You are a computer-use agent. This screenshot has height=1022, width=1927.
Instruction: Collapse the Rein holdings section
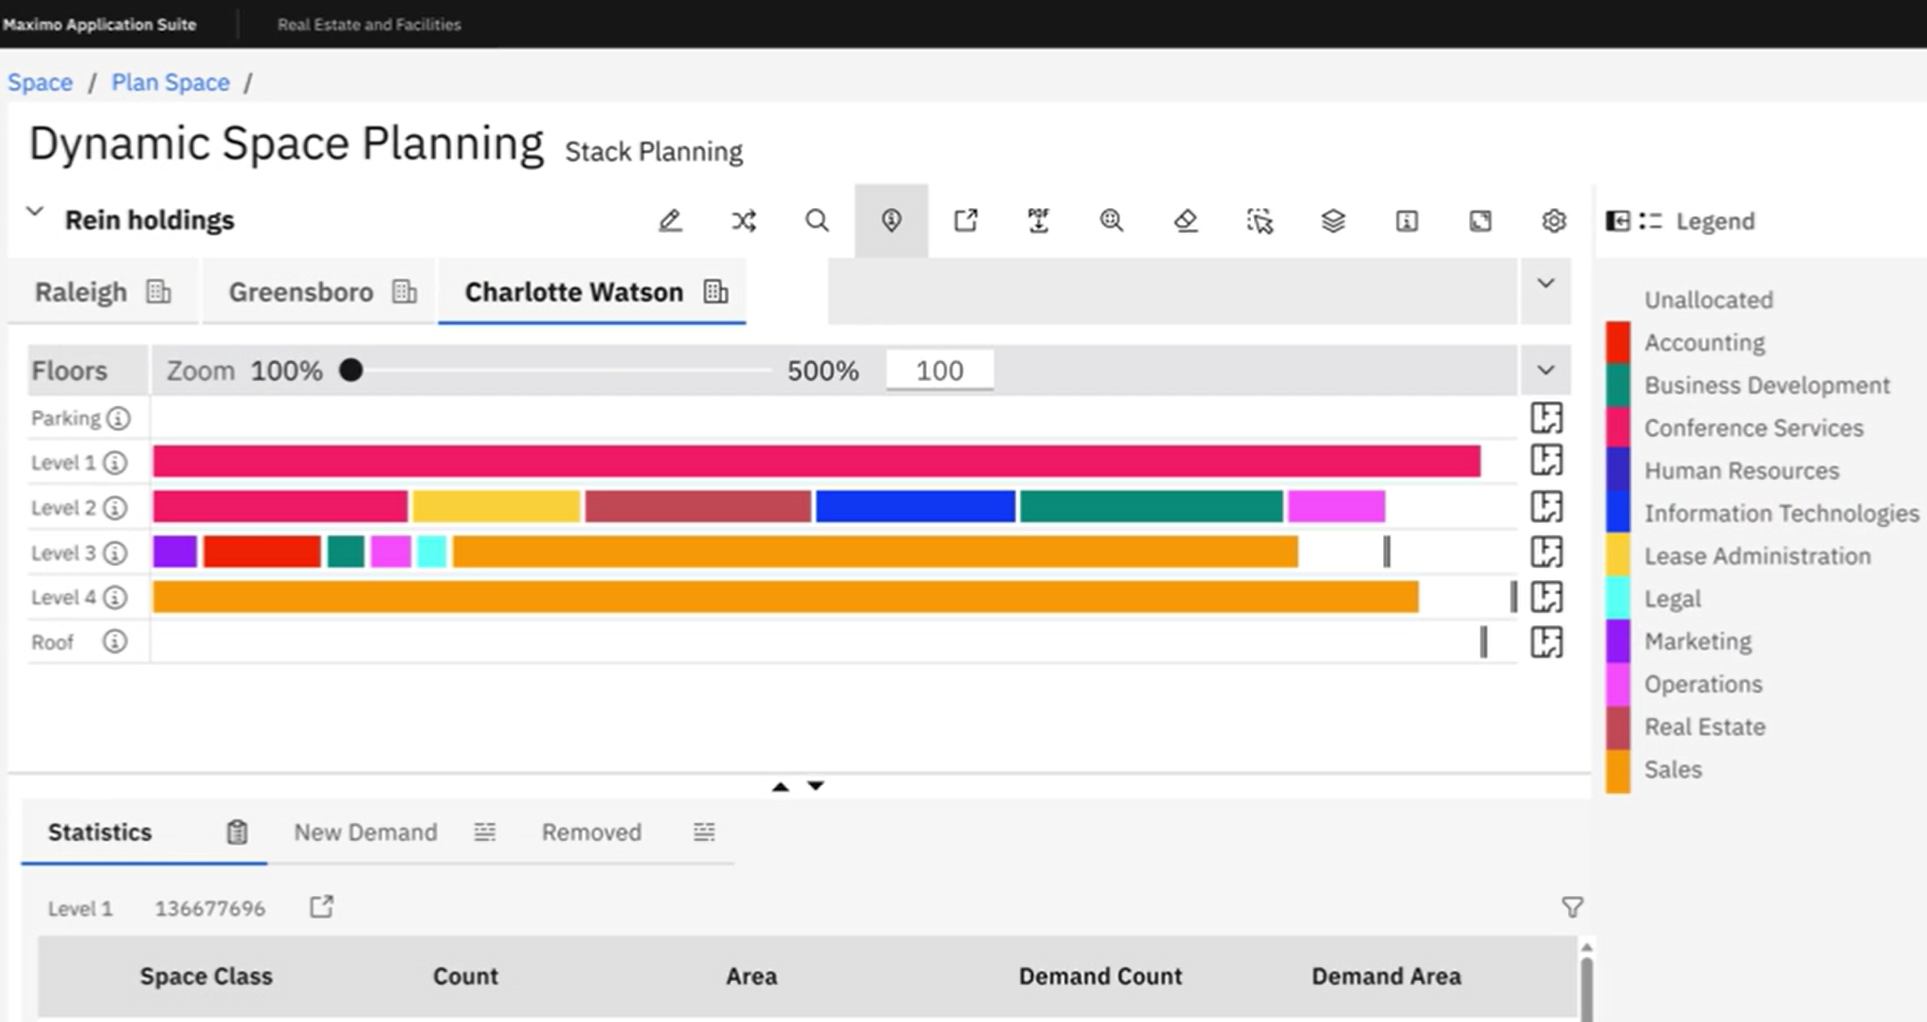(x=35, y=213)
